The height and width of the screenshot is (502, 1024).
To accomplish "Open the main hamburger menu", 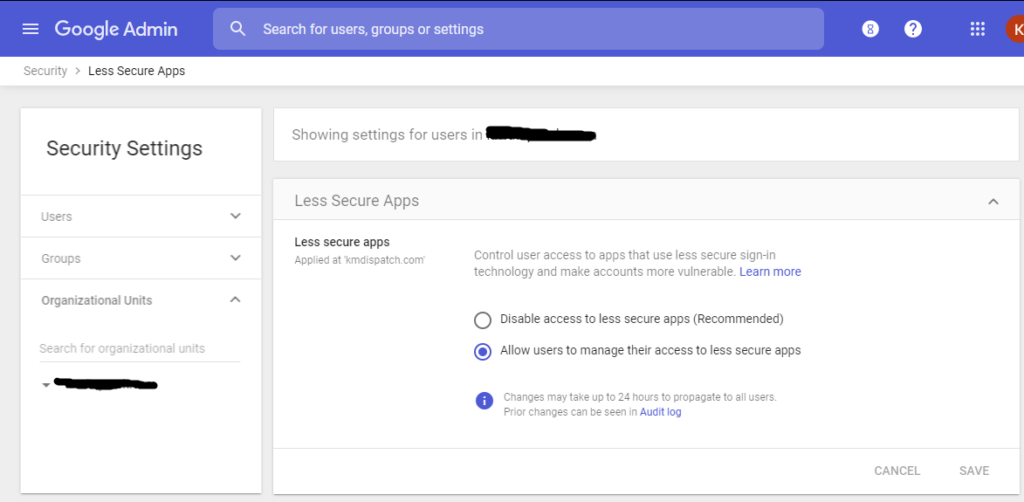I will click(x=31, y=29).
